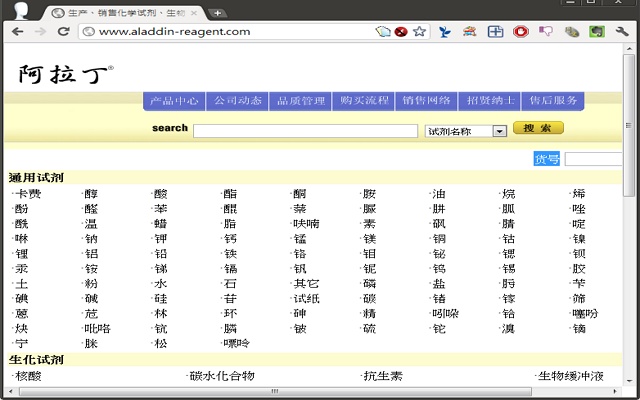Open the 吗哚 category link
The height and width of the screenshot is (400, 640).
click(446, 313)
